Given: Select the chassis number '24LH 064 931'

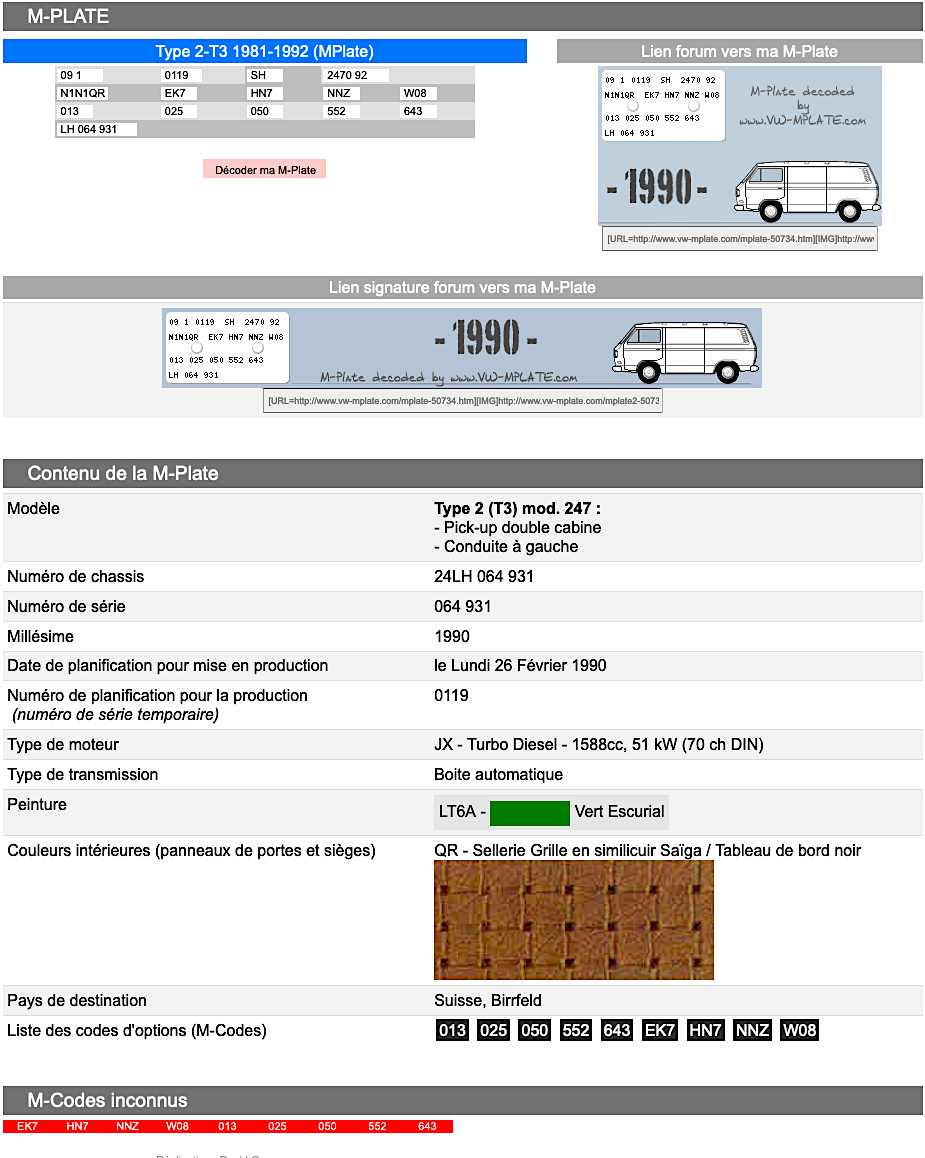Looking at the screenshot, I should (x=484, y=577).
